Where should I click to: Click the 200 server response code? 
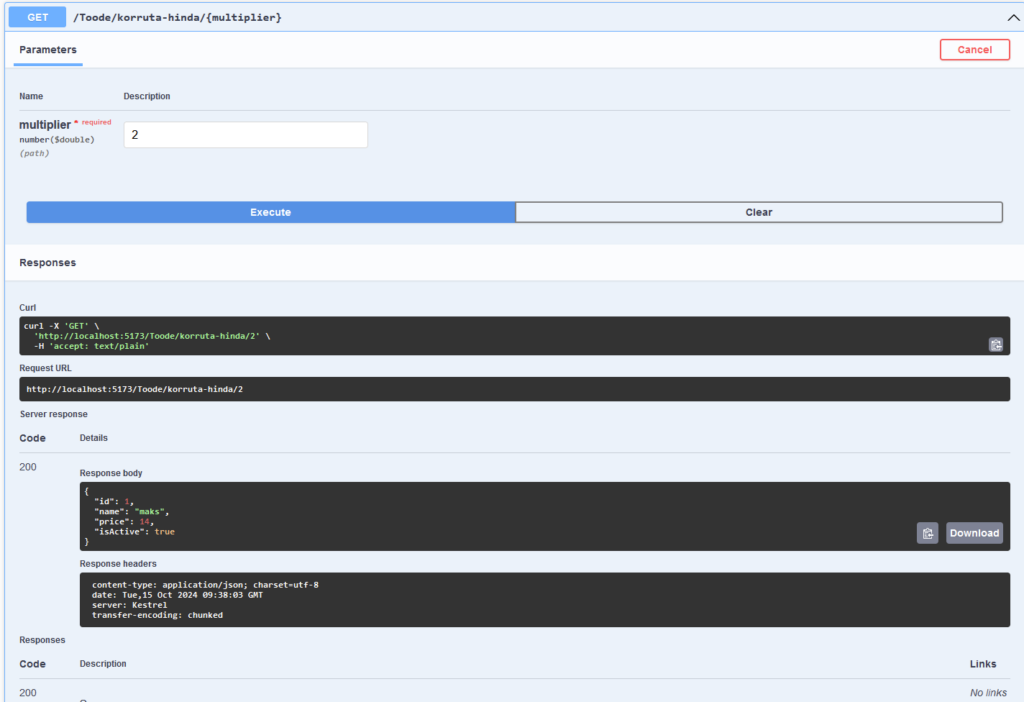pyautogui.click(x=27, y=467)
